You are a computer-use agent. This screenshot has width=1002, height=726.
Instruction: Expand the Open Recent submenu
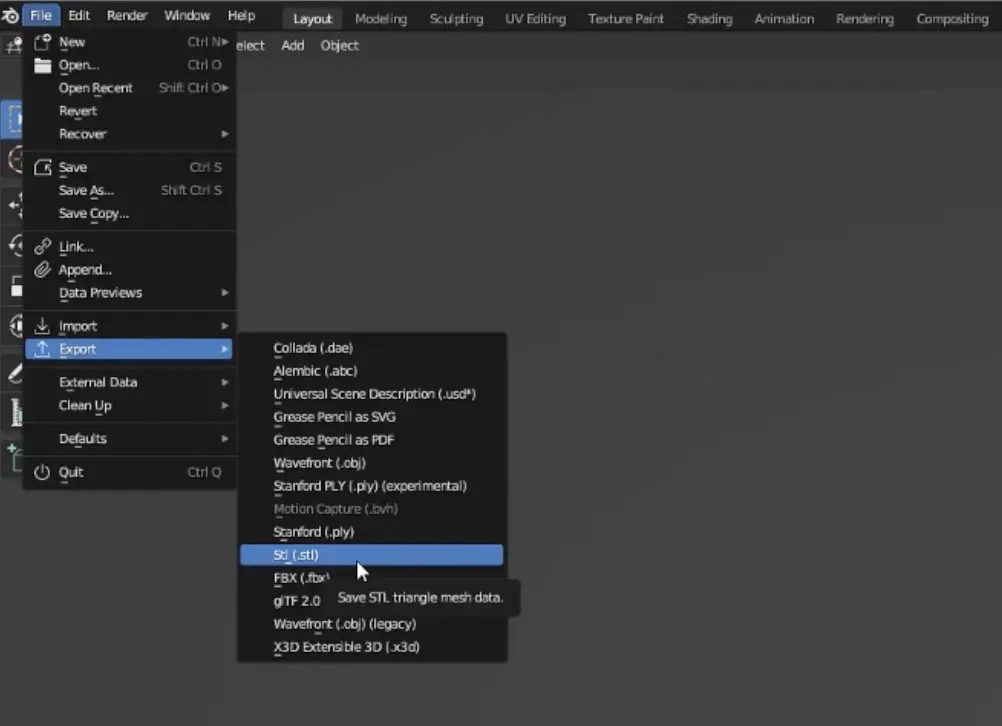coord(95,88)
